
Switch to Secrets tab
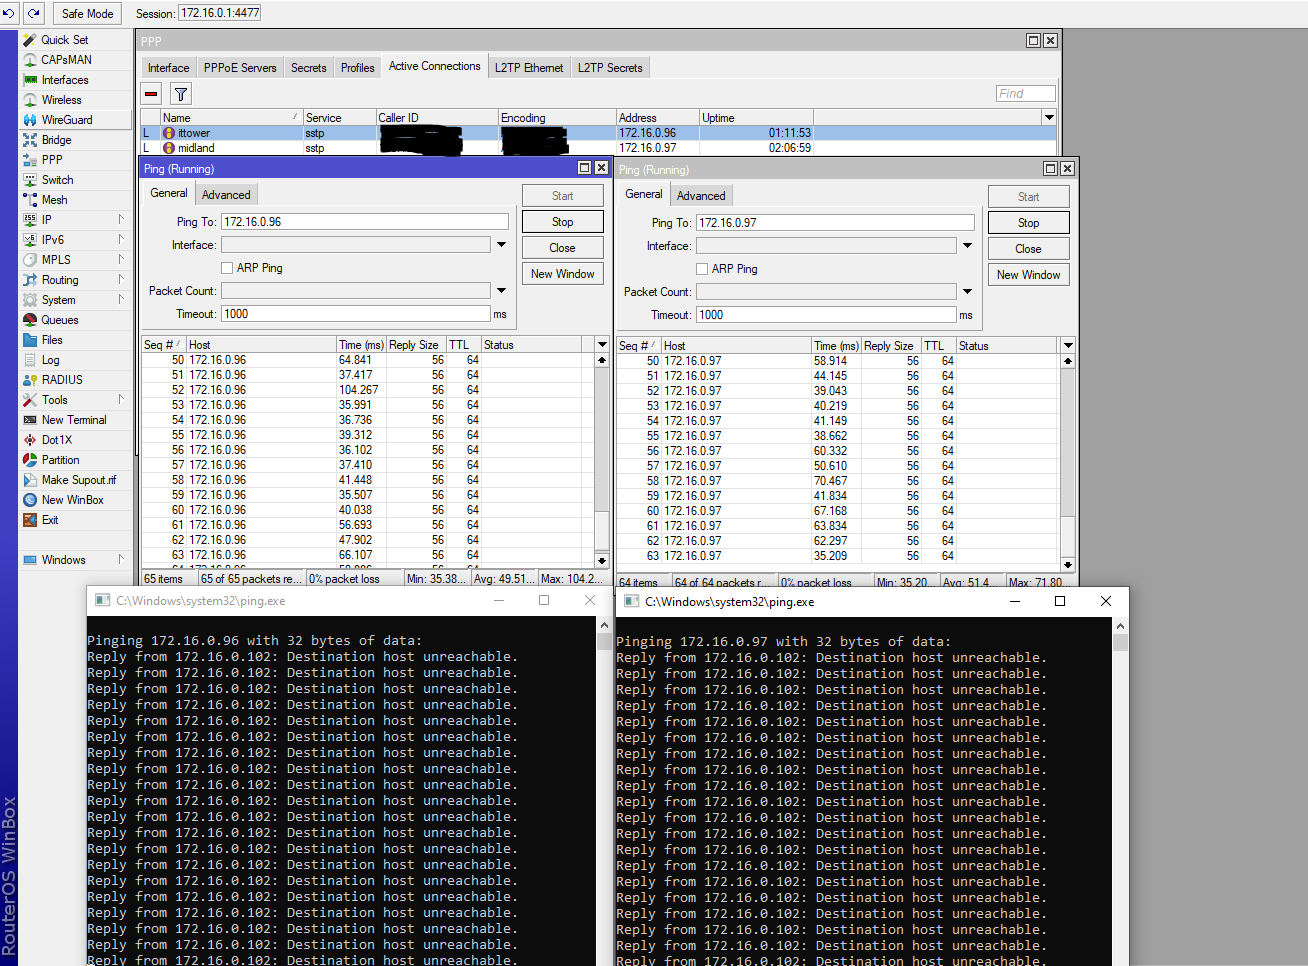pyautogui.click(x=308, y=68)
